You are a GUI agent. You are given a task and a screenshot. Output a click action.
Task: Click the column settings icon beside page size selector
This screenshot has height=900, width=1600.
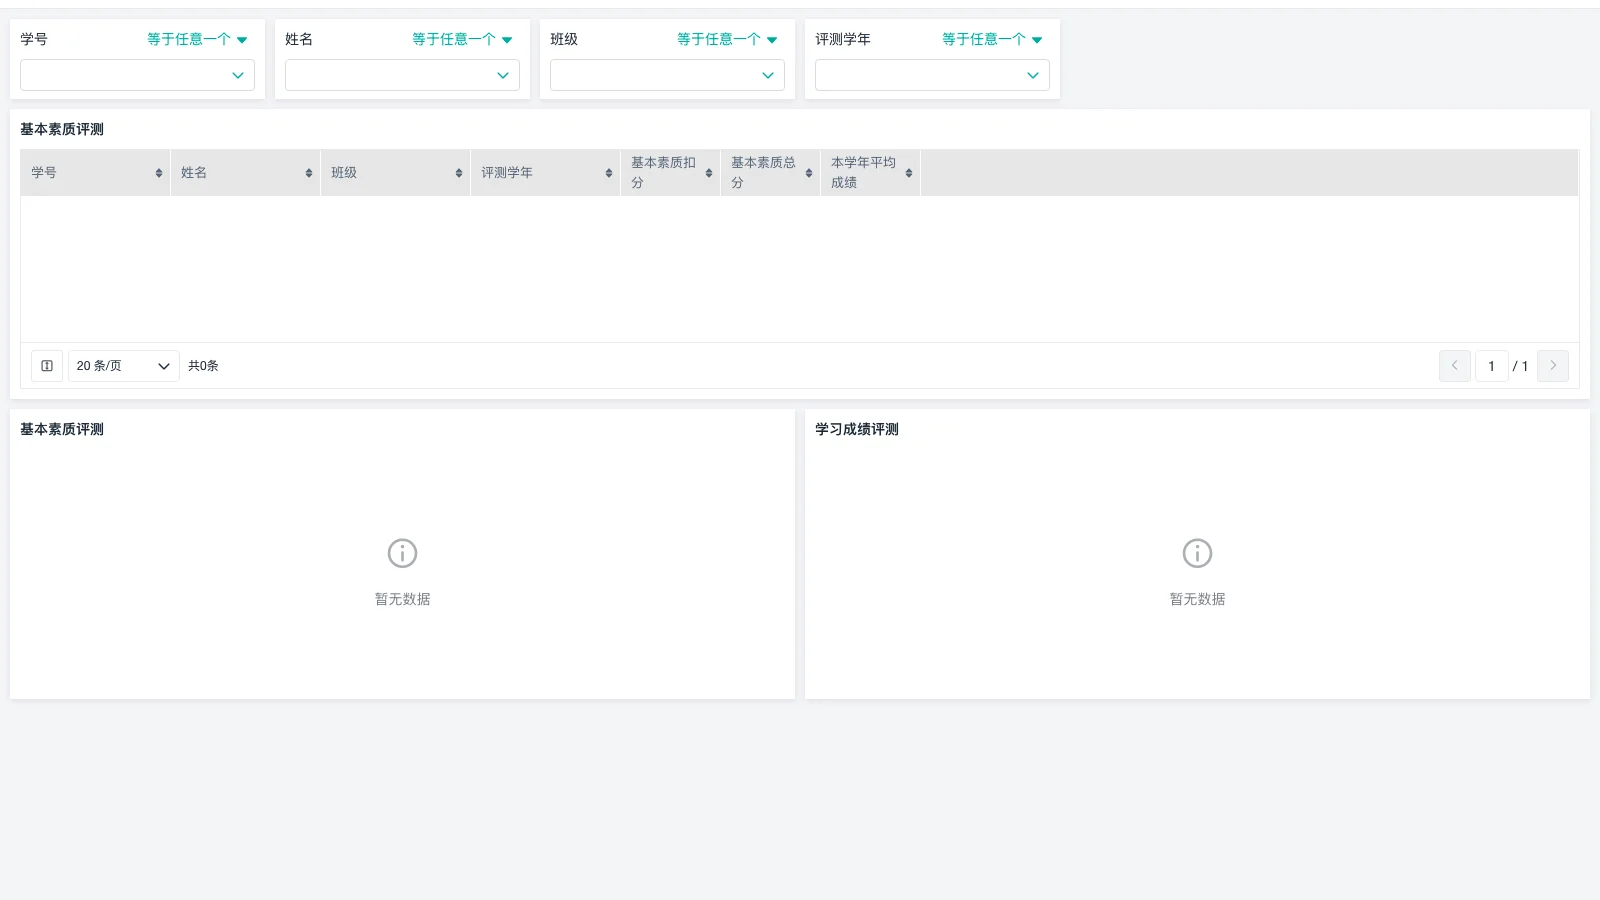click(x=46, y=366)
